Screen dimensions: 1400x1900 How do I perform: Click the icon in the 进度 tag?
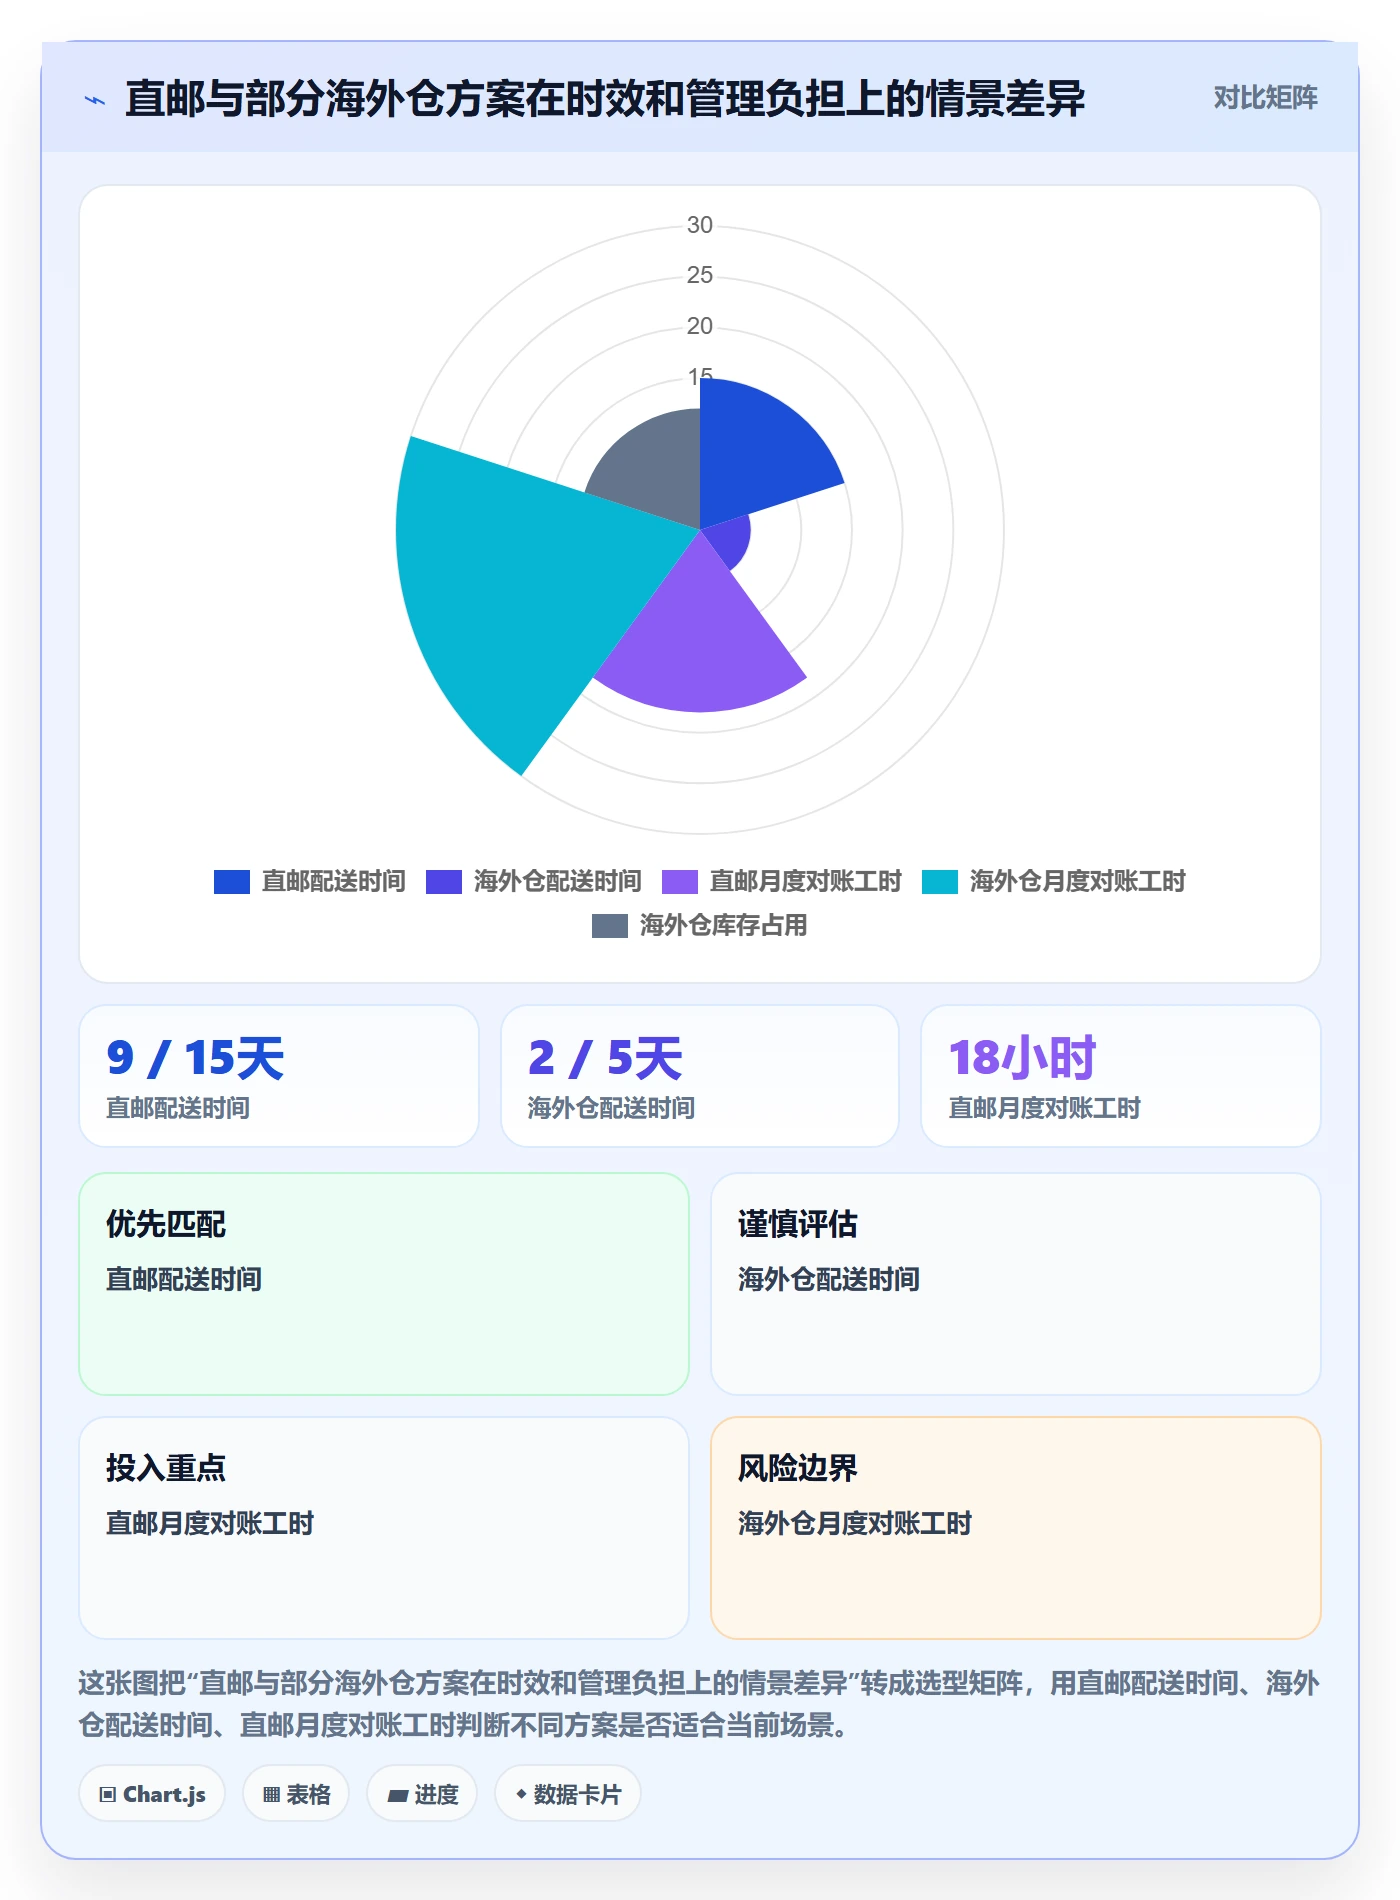pyautogui.click(x=397, y=1796)
